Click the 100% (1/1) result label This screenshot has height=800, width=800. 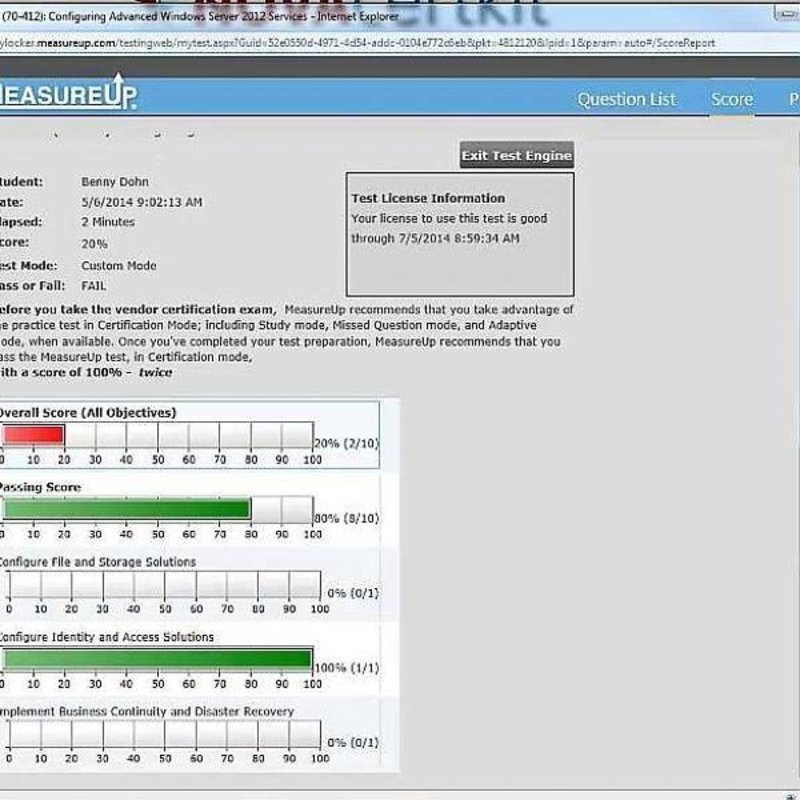pyautogui.click(x=347, y=668)
